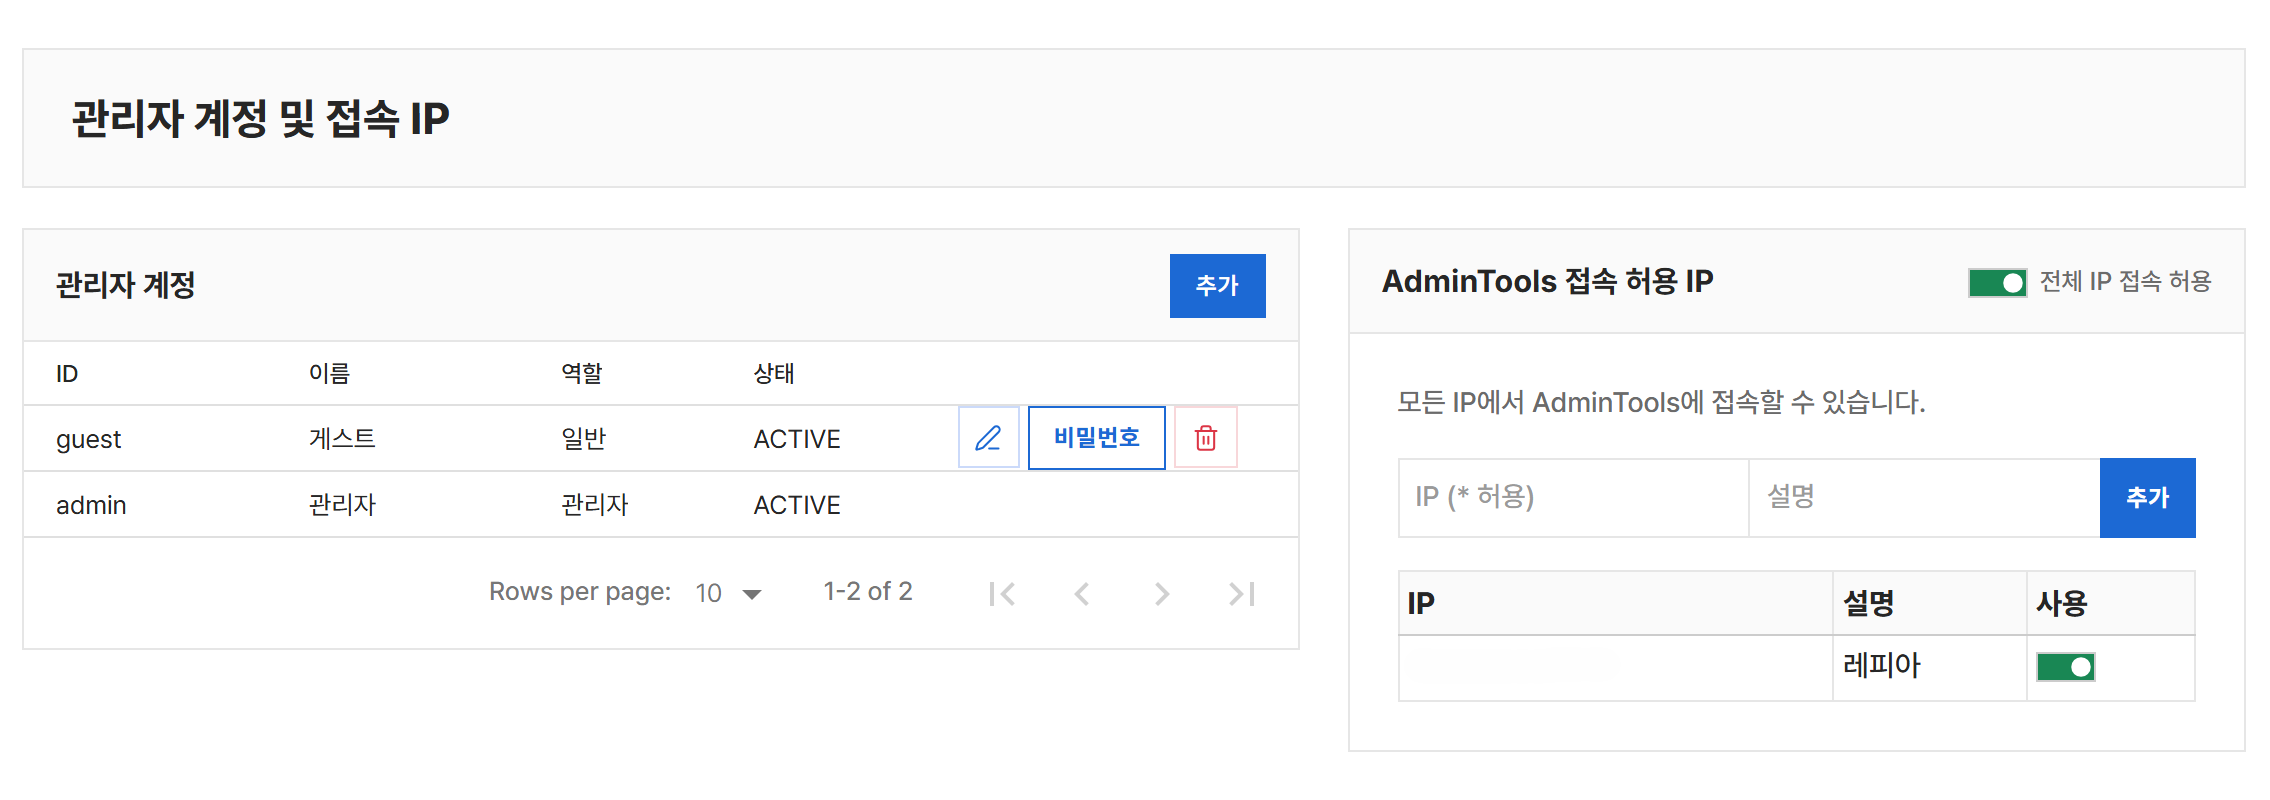The width and height of the screenshot is (2270, 800).
Task: Click the 이름 column header
Action: tap(329, 373)
